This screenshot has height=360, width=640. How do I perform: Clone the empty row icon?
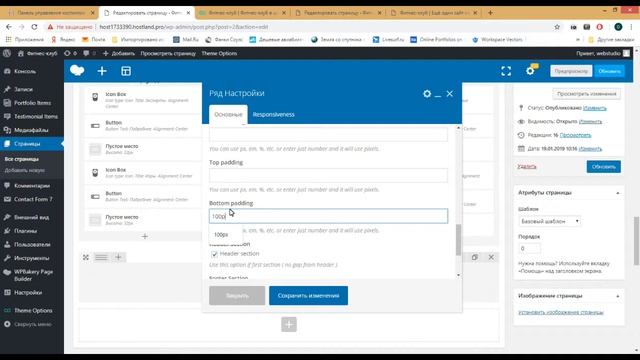coord(474,257)
